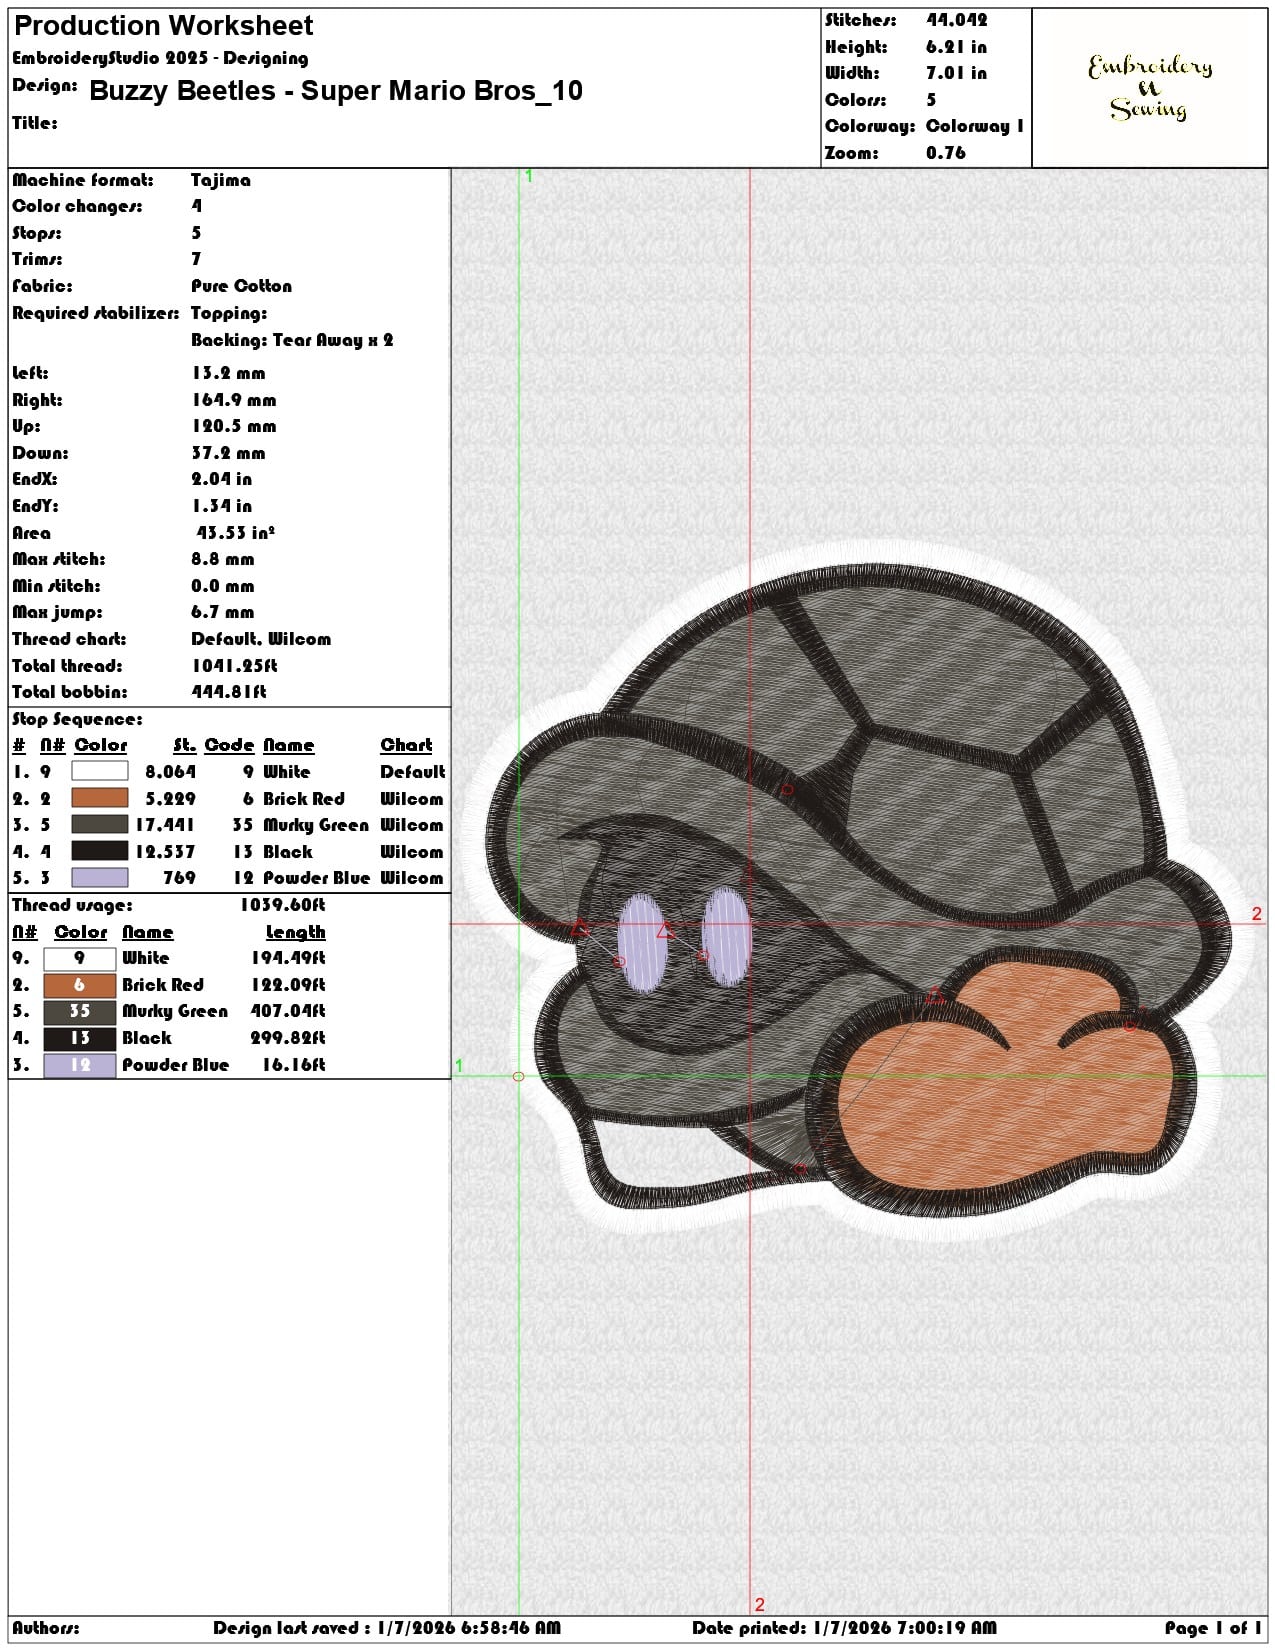Viewport: 1275px width, 1650px height.
Task: Click the 'Page 1 of 1' indicator
Action: click(x=1213, y=1629)
